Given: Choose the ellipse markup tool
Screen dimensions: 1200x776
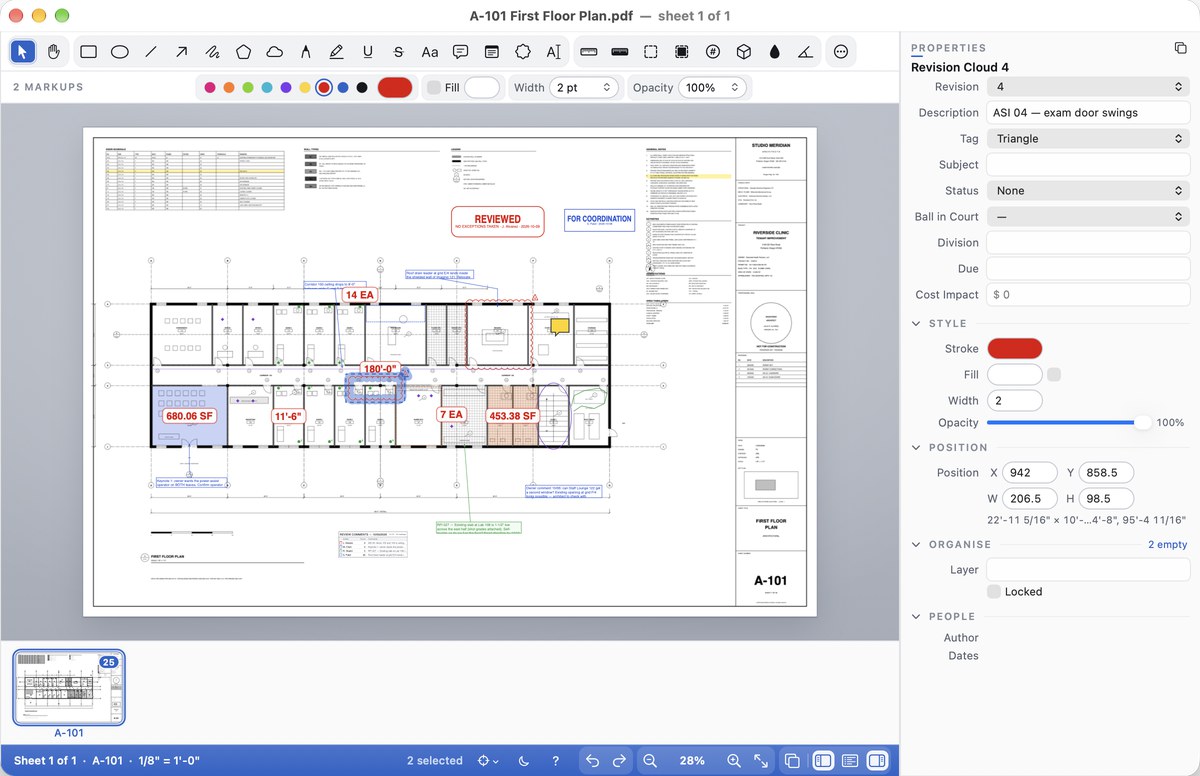Looking at the screenshot, I should (120, 52).
